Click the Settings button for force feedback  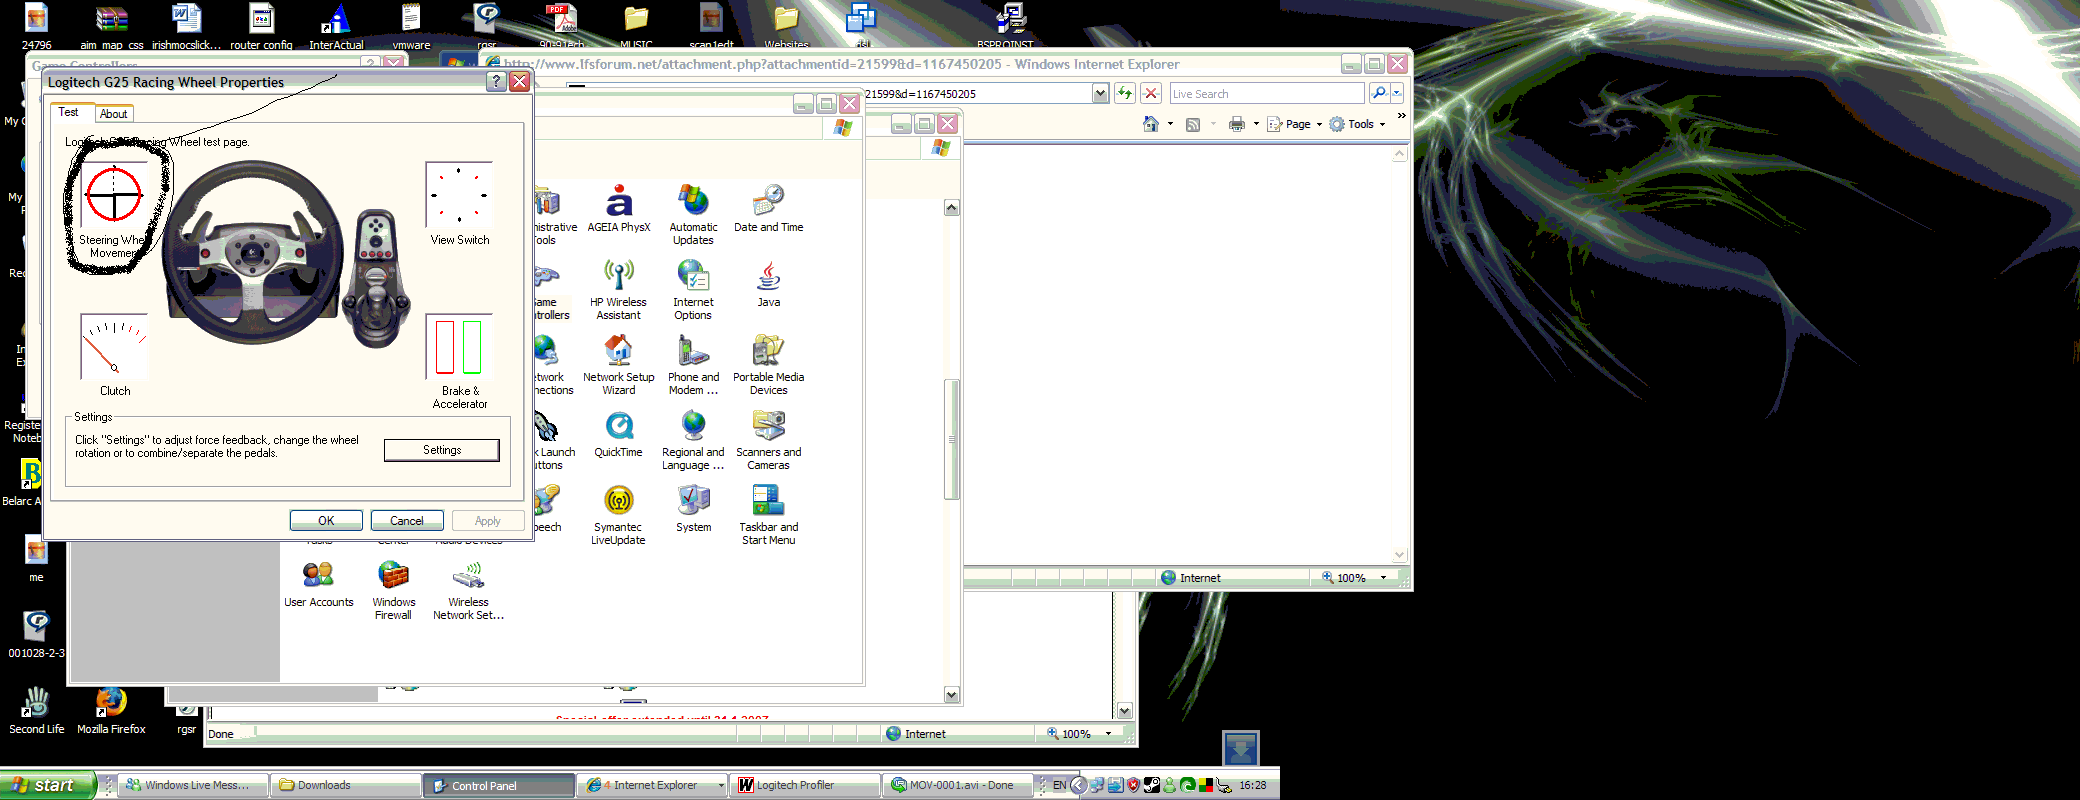click(x=442, y=450)
